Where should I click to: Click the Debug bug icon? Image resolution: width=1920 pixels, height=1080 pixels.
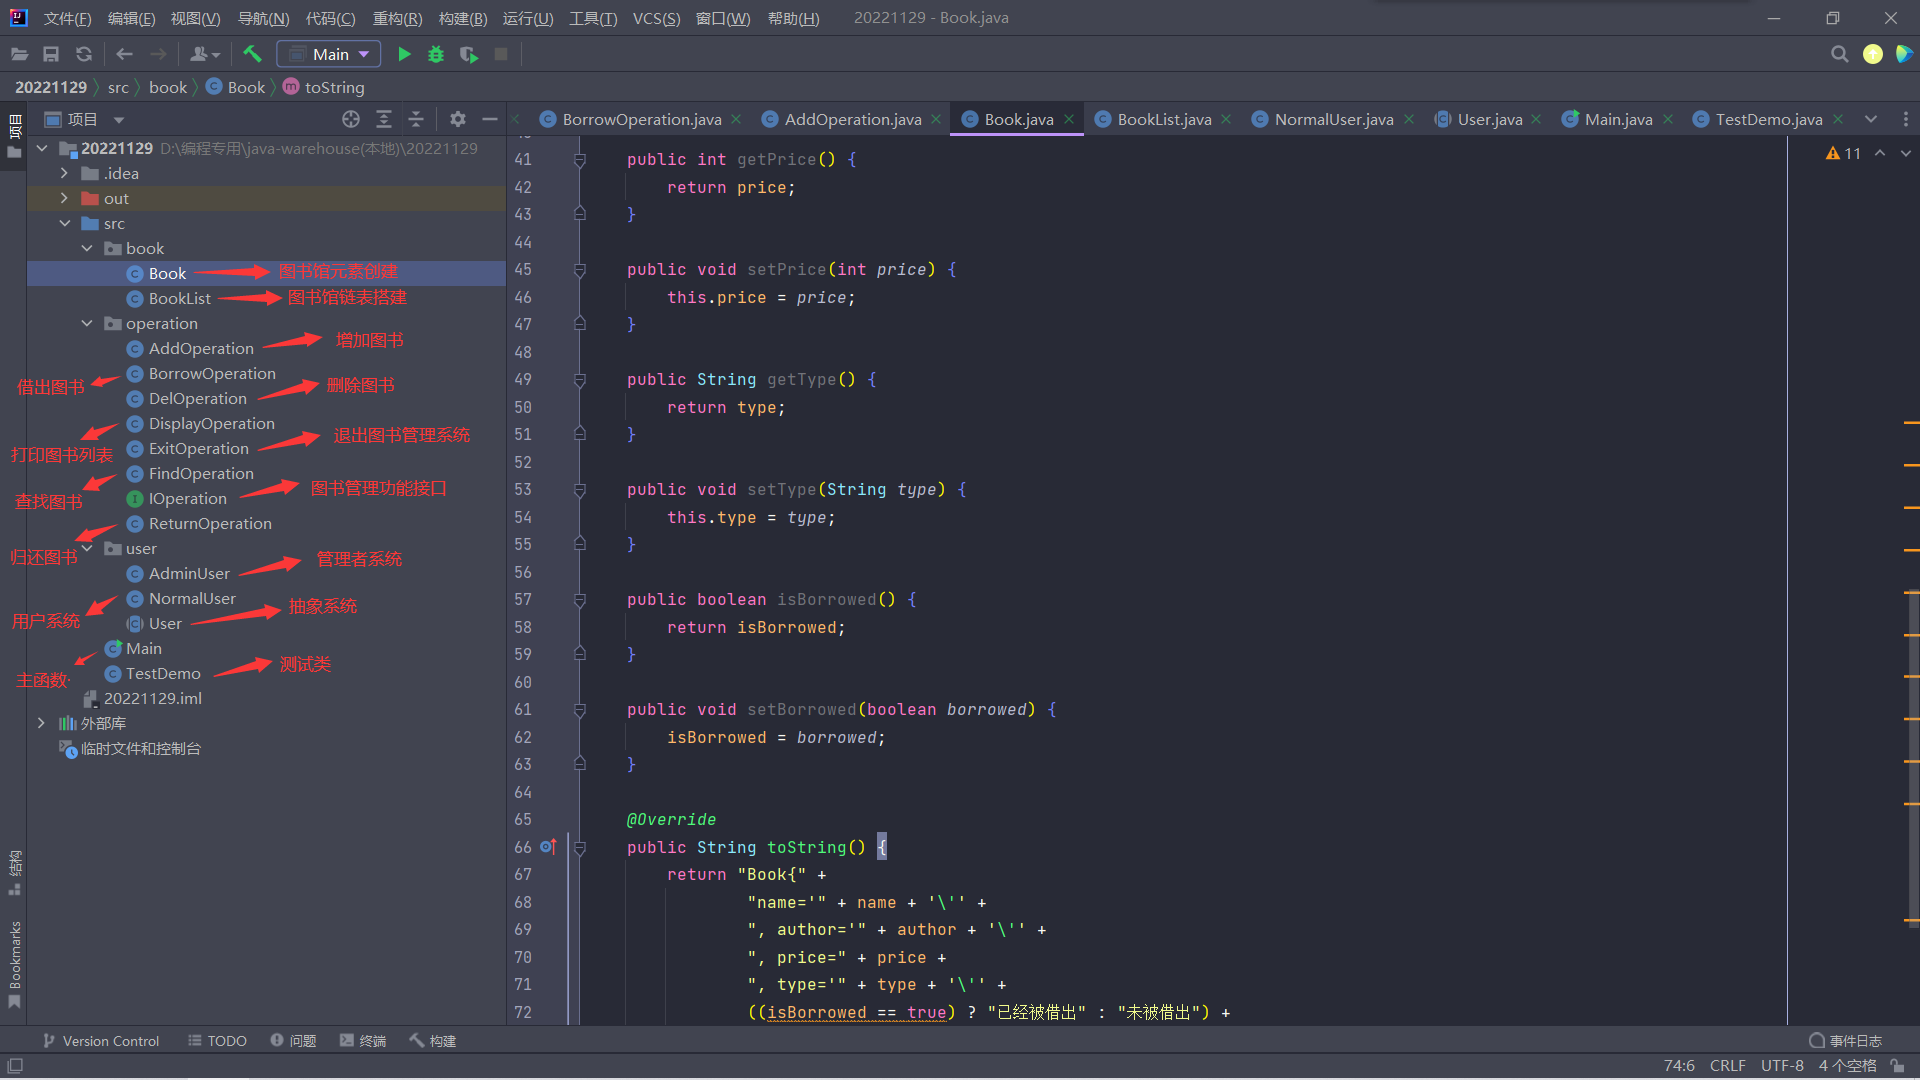tap(436, 54)
